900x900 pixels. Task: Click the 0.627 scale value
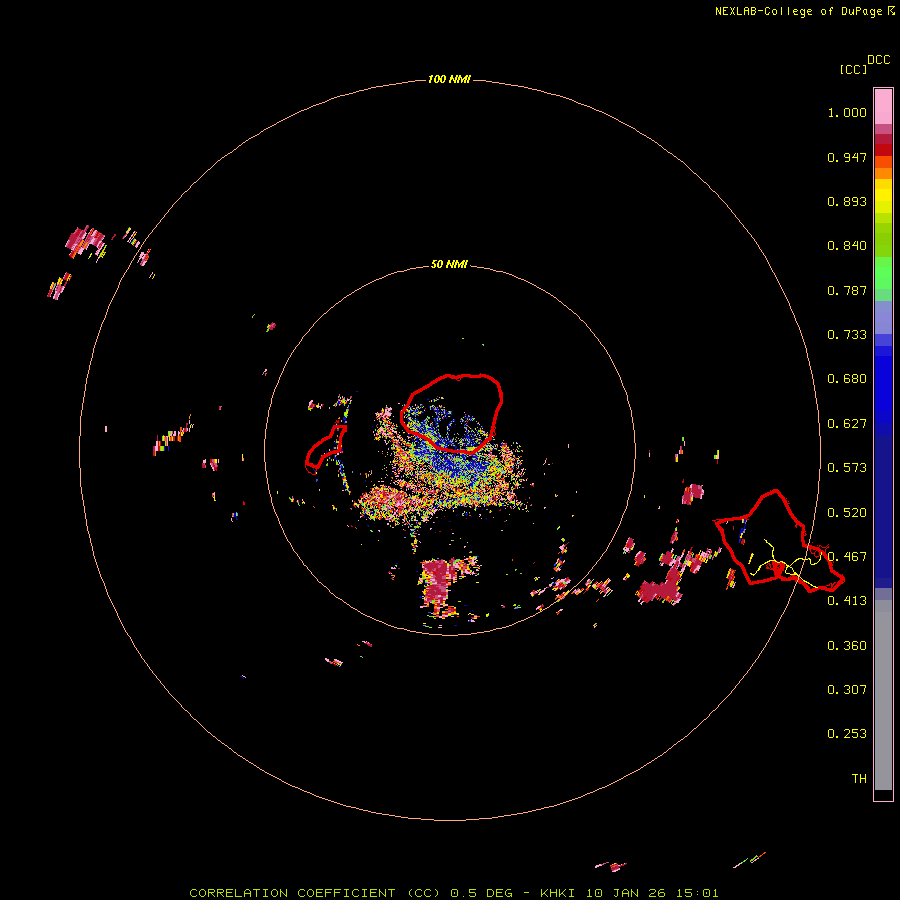click(x=847, y=424)
